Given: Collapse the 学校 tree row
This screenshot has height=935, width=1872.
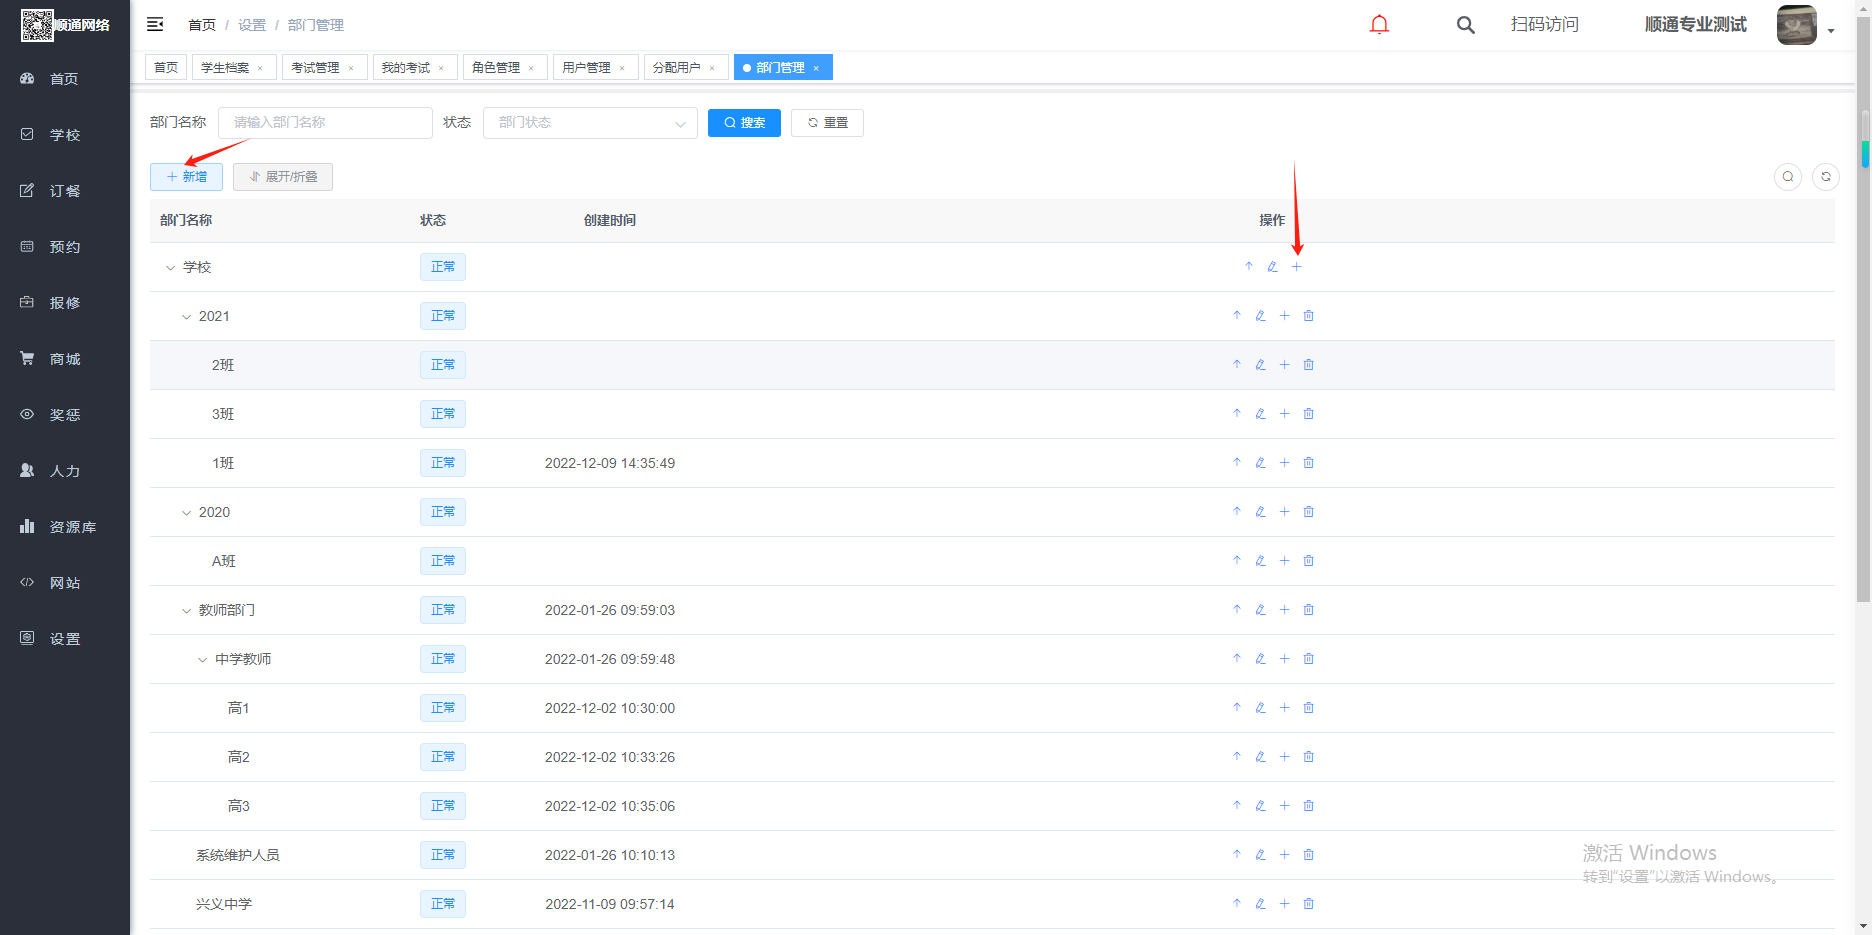Looking at the screenshot, I should [170, 268].
